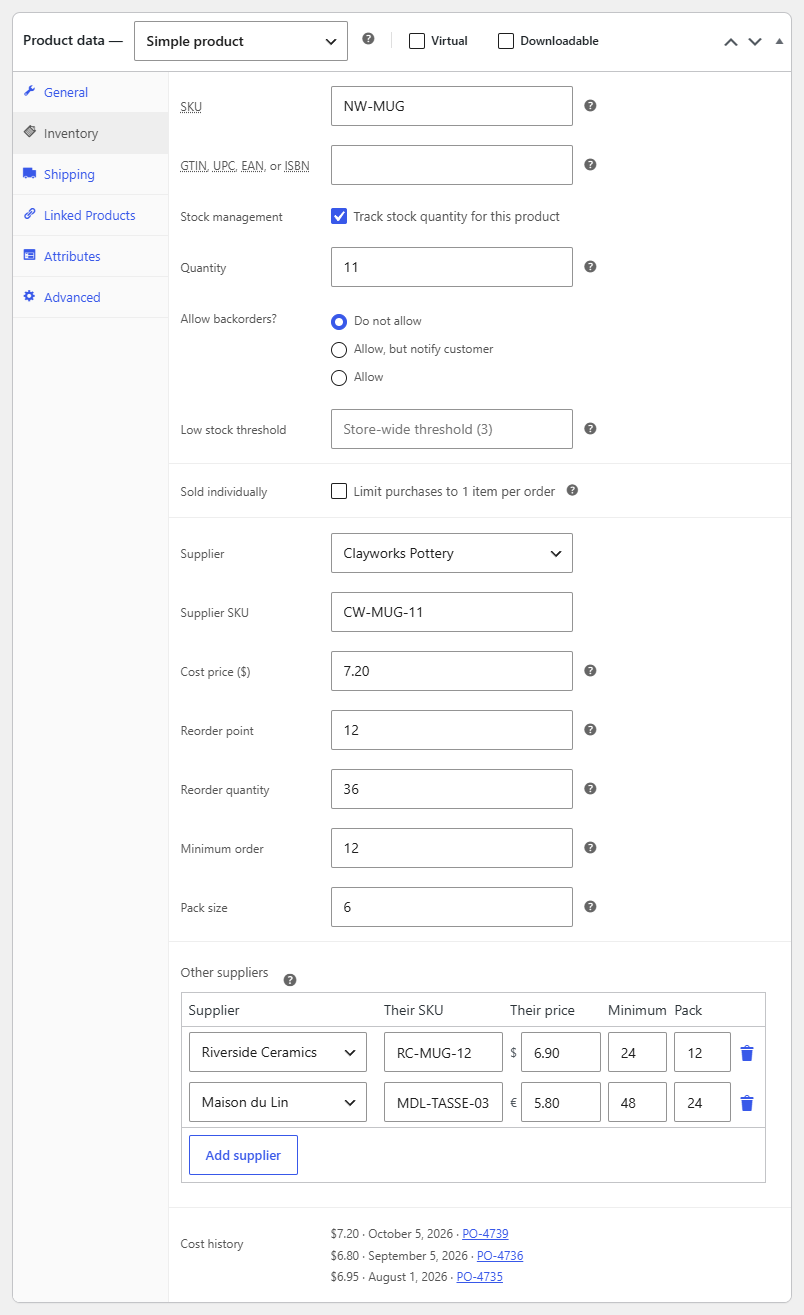This screenshot has width=804, height=1315.
Task: Switch to the Shipping tab
Action: 69,174
